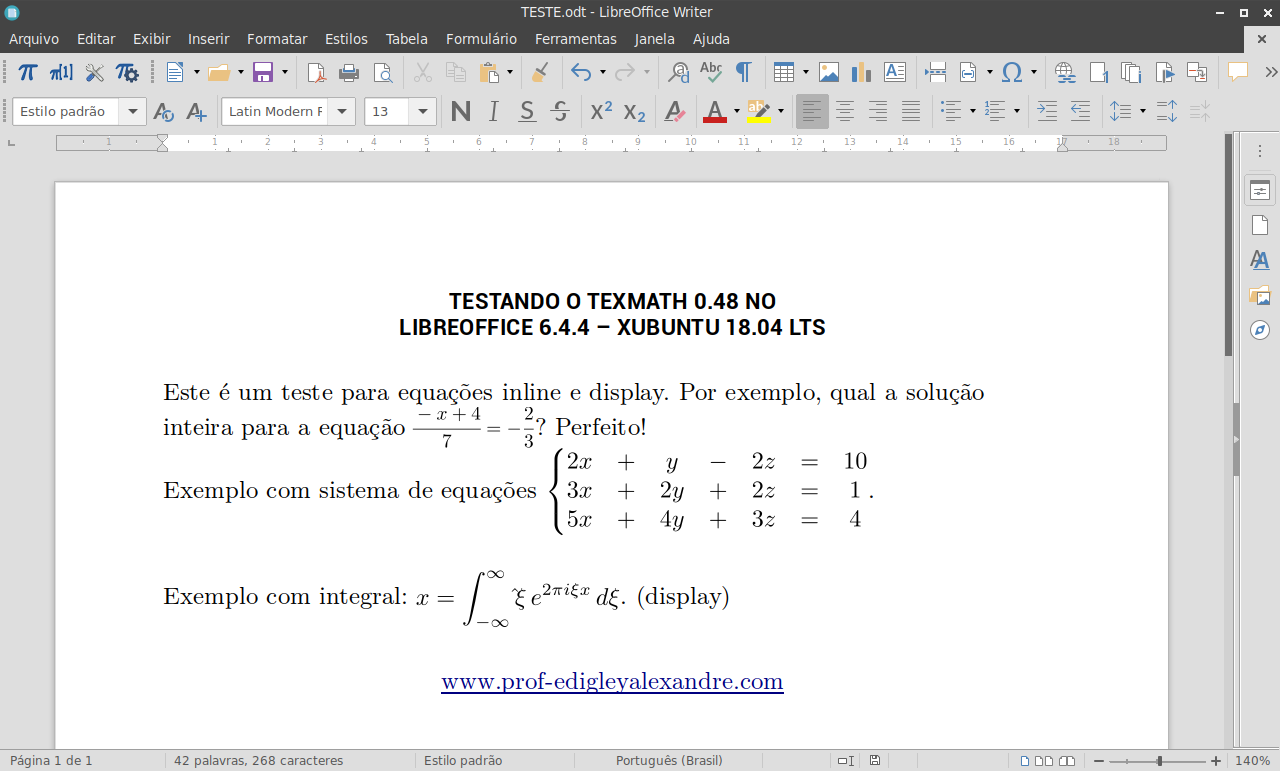Open TexMath preferences (pi with gear)
Screen dimensions: 1280x771
click(127, 72)
